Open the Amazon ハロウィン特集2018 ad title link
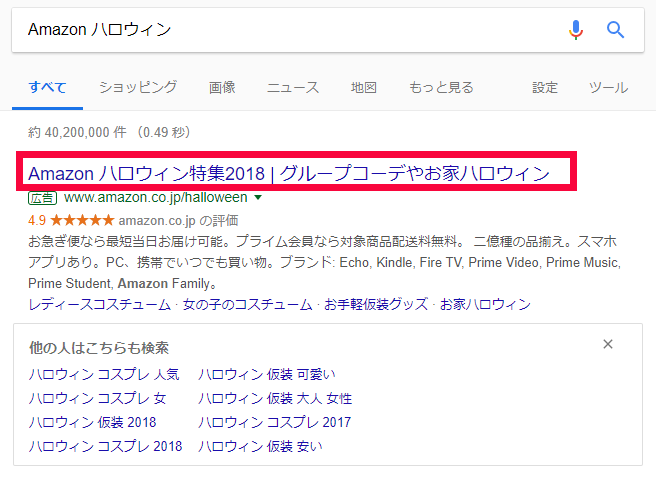Screen dimensions: 656x480 coord(289,173)
